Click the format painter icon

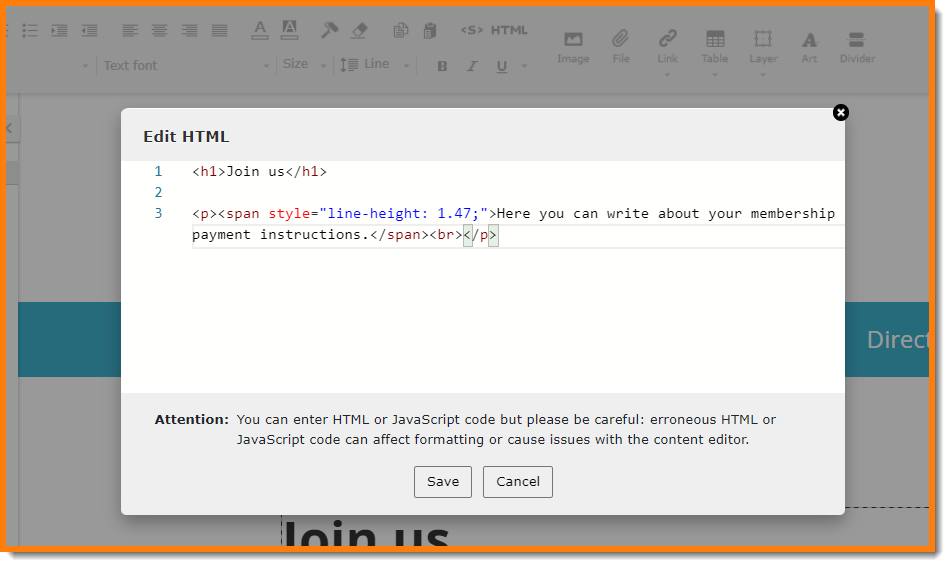(329, 30)
